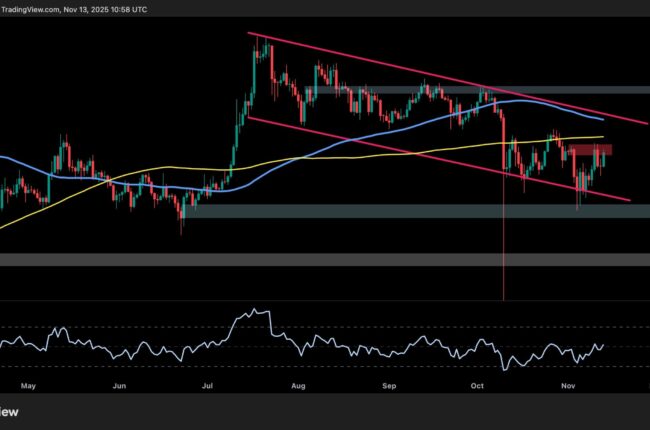Click the Oct label on time axis

point(478,383)
